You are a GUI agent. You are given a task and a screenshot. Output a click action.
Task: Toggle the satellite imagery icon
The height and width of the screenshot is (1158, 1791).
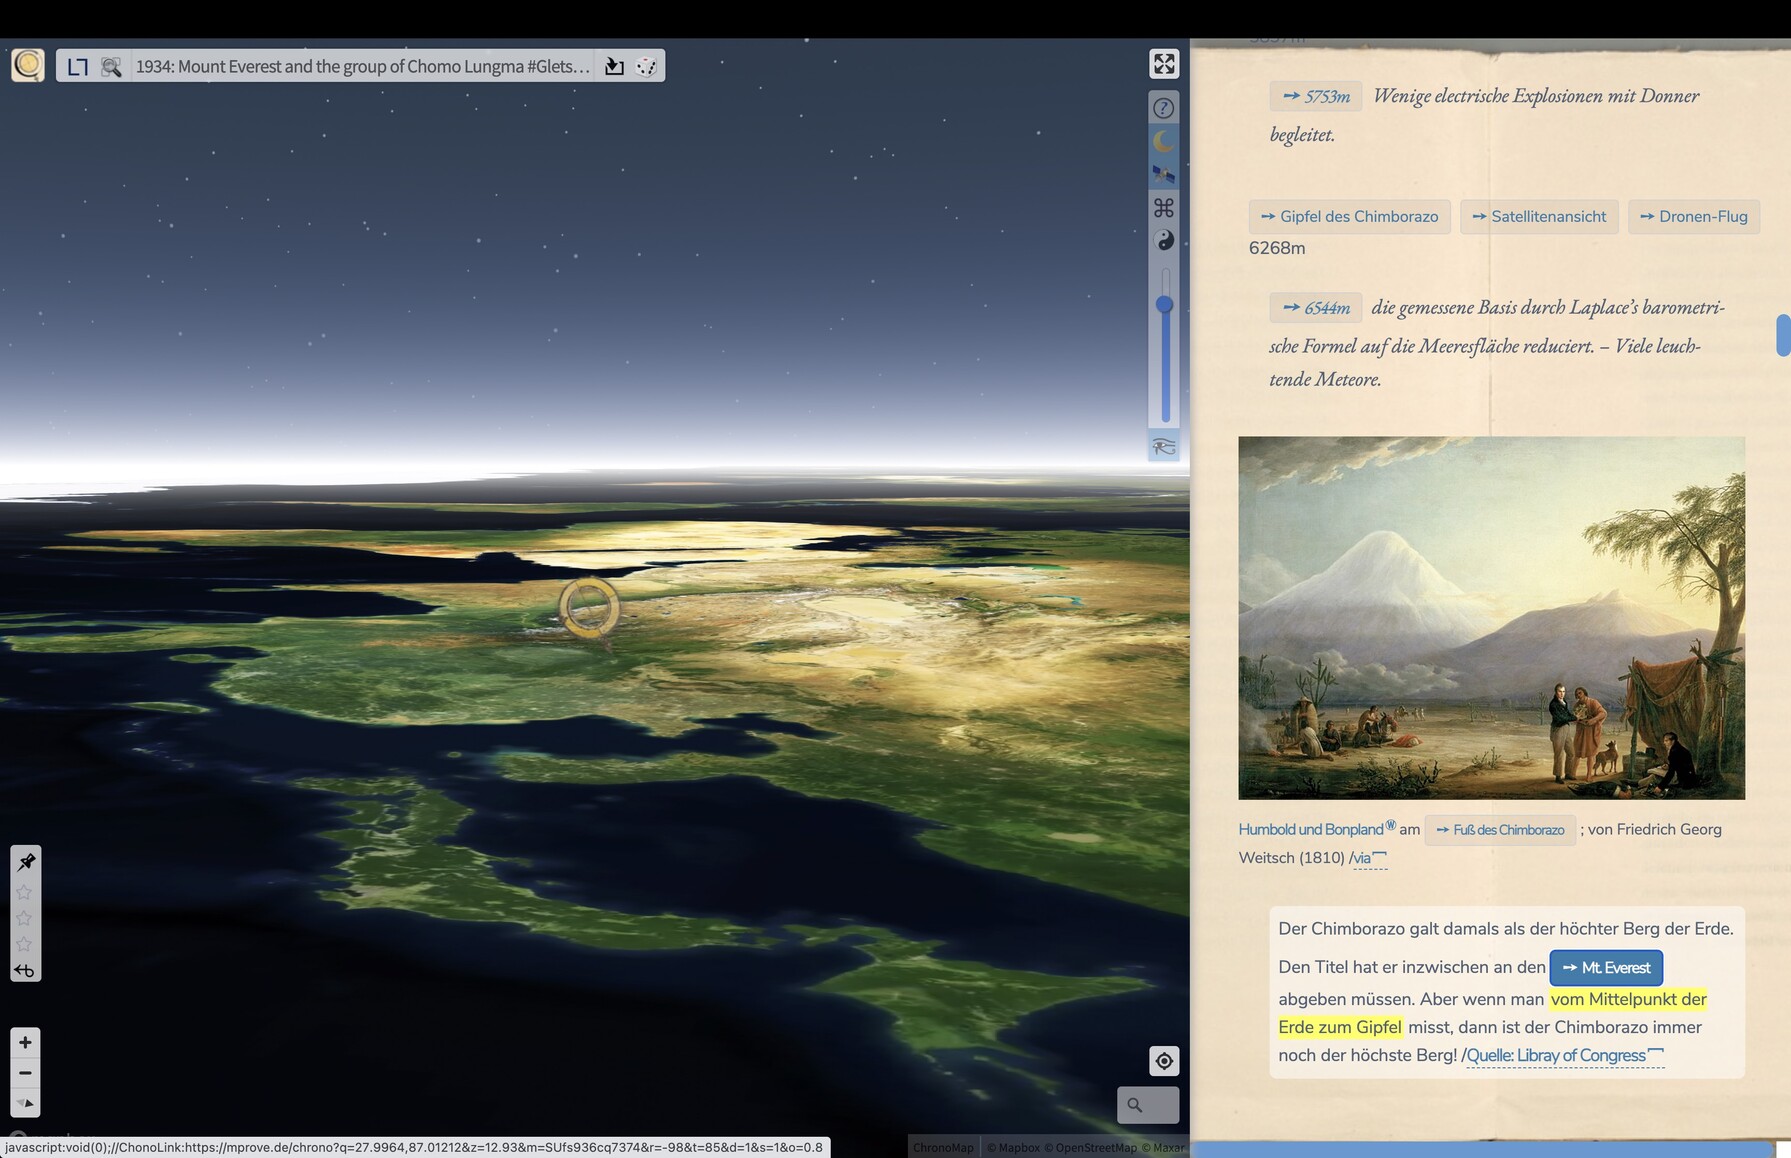coord(1163,174)
